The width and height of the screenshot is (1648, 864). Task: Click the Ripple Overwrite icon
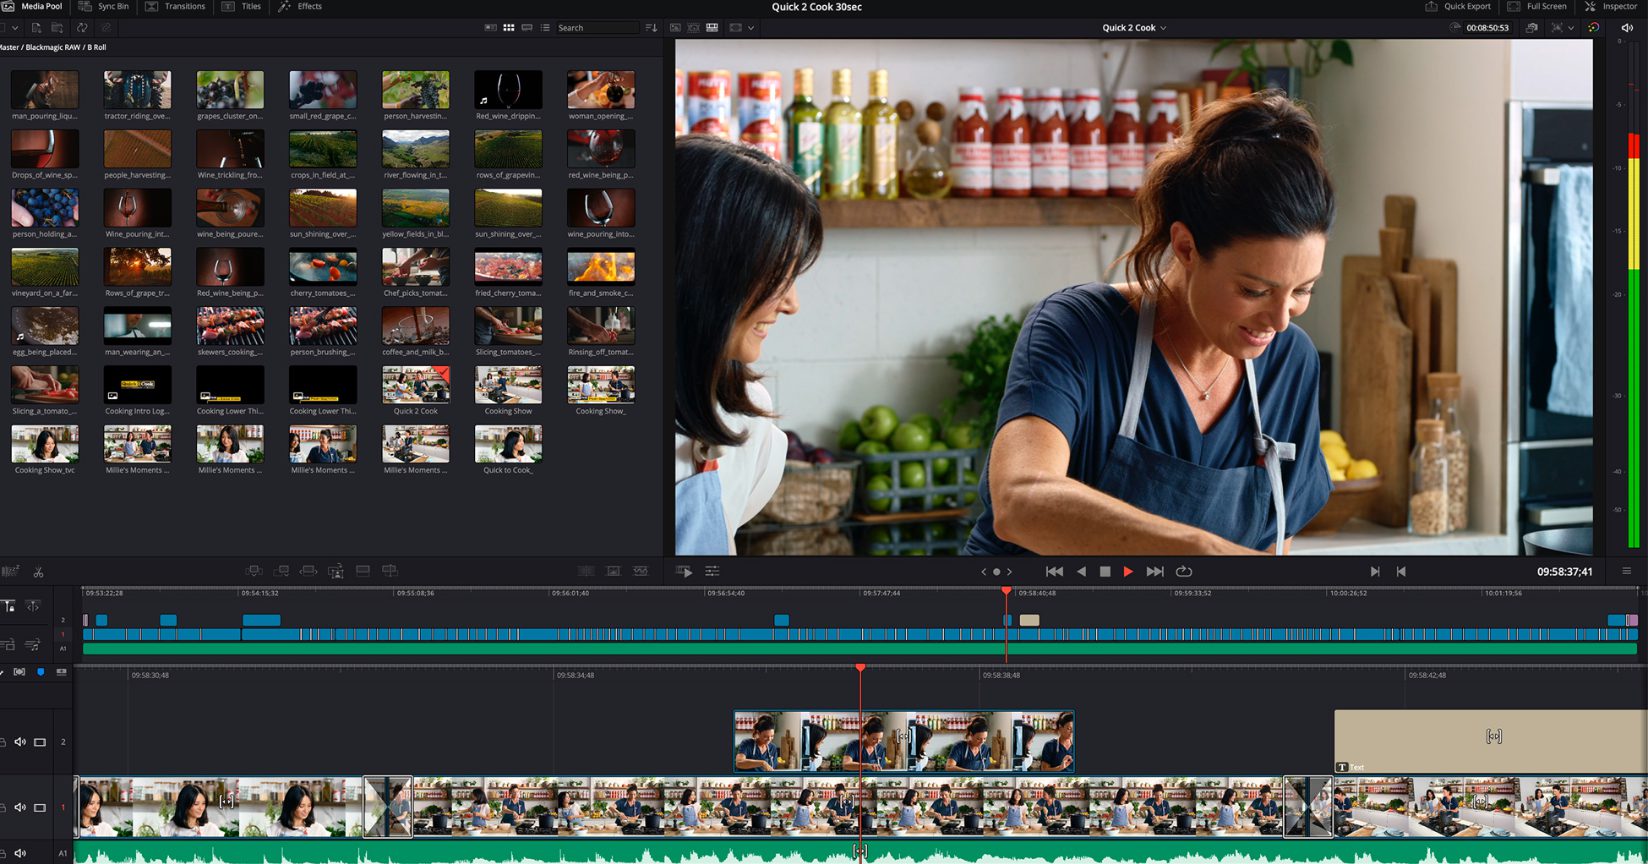click(309, 571)
